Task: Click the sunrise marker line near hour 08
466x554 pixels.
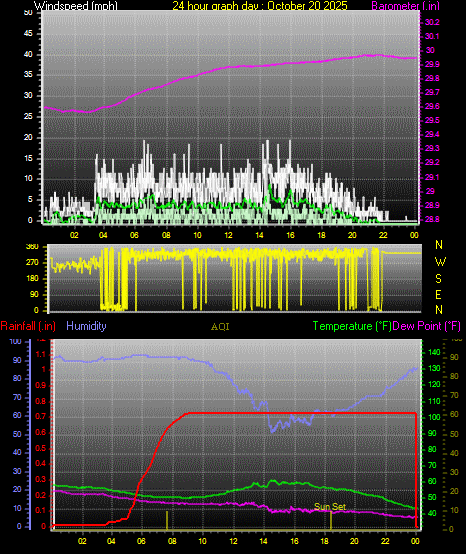Action: click(x=167, y=520)
